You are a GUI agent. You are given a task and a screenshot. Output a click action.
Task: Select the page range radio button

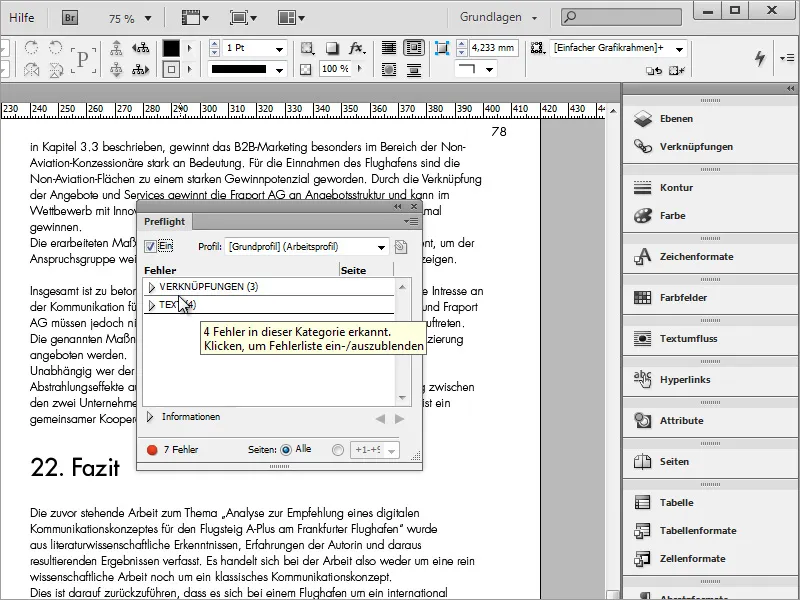(x=337, y=450)
